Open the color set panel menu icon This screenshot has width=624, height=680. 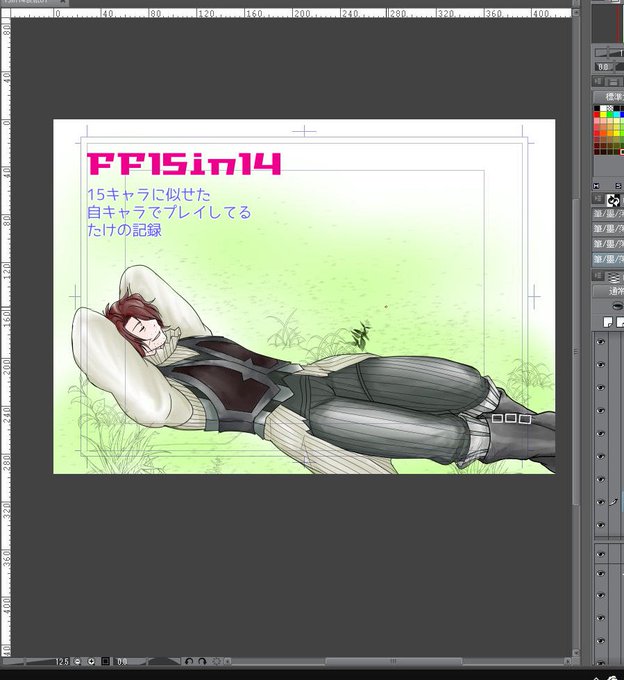click(598, 82)
